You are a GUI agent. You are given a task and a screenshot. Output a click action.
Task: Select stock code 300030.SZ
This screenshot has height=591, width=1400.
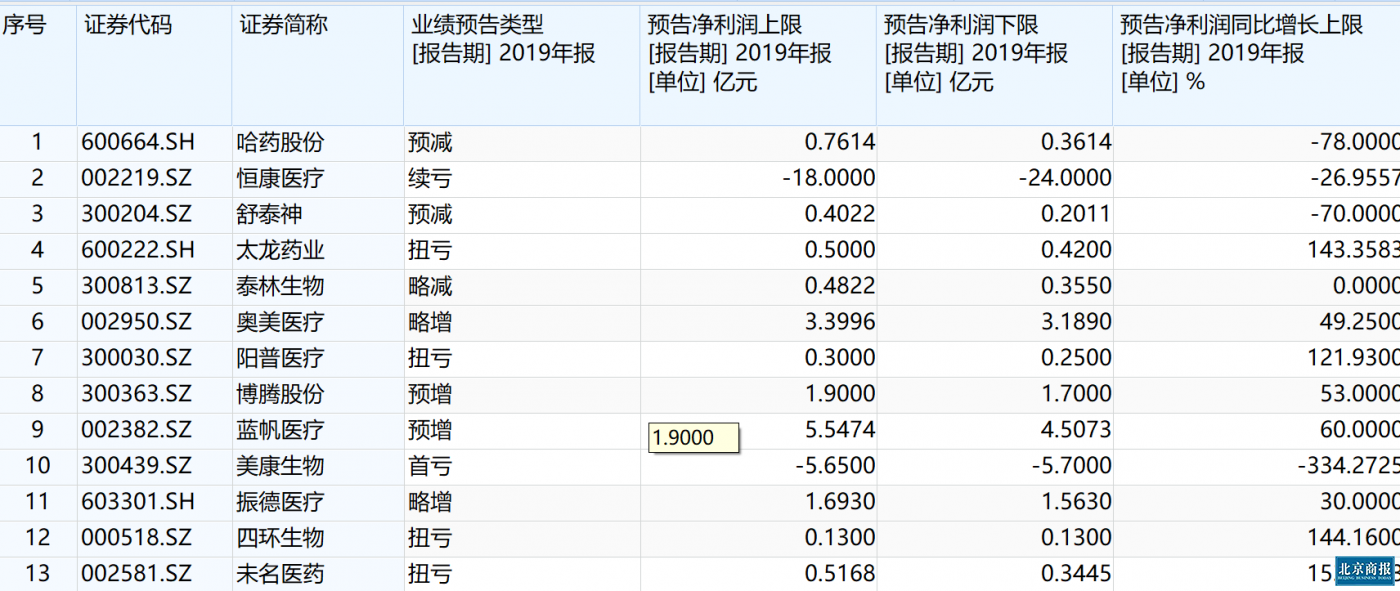click(x=136, y=359)
